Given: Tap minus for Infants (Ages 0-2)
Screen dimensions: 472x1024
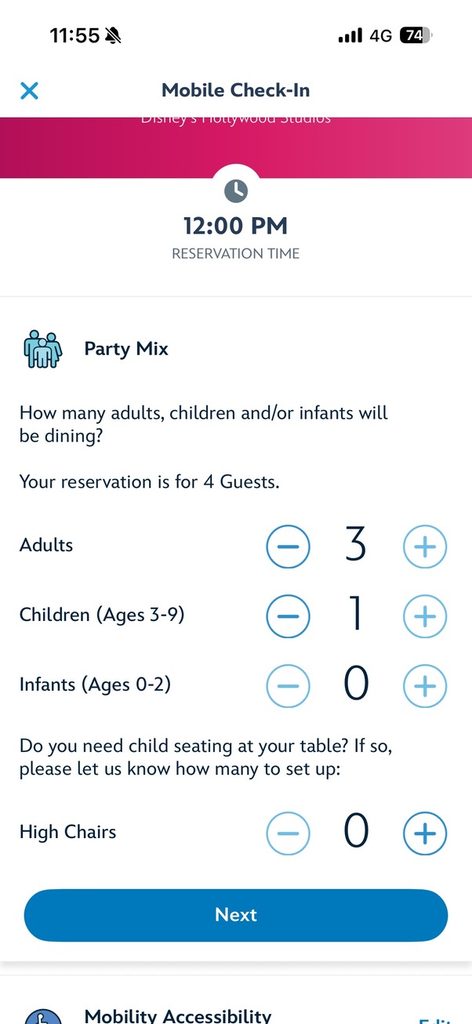Looking at the screenshot, I should pos(288,685).
